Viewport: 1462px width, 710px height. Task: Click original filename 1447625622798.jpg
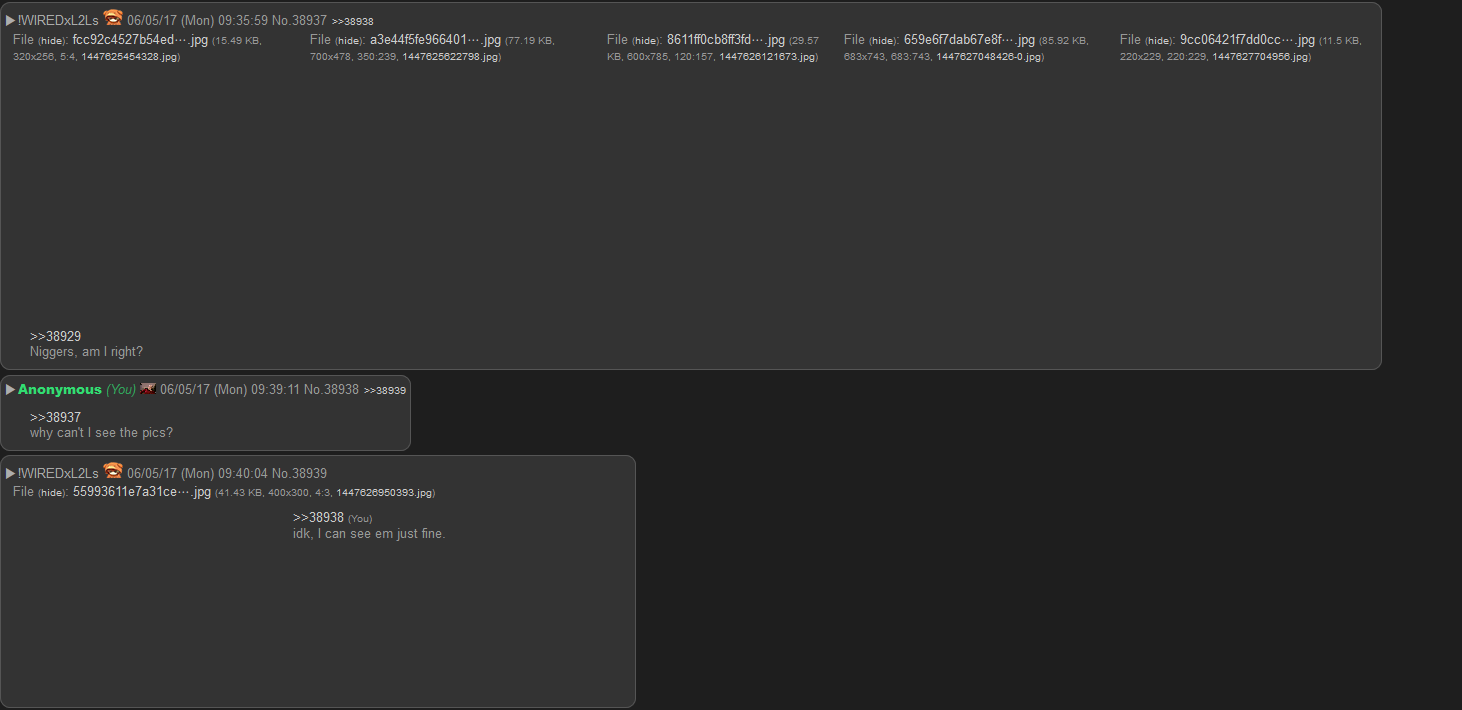(x=450, y=57)
